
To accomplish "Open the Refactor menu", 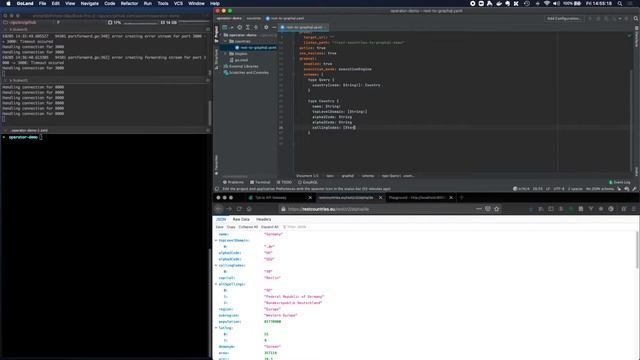I will (129, 3).
